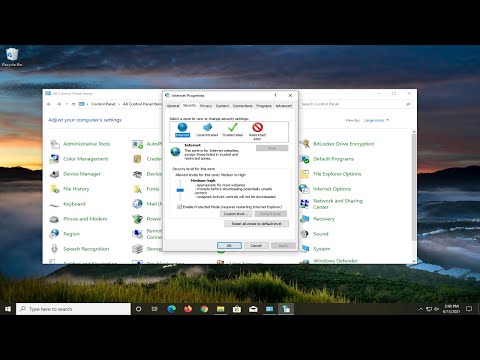Click the Control Panel breadcrumb link

(x=103, y=104)
